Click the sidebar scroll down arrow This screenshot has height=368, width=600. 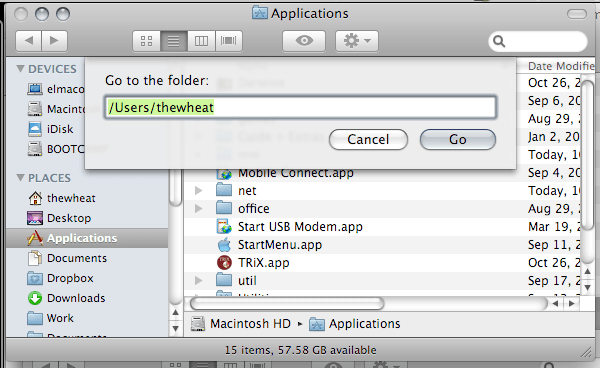(175, 328)
